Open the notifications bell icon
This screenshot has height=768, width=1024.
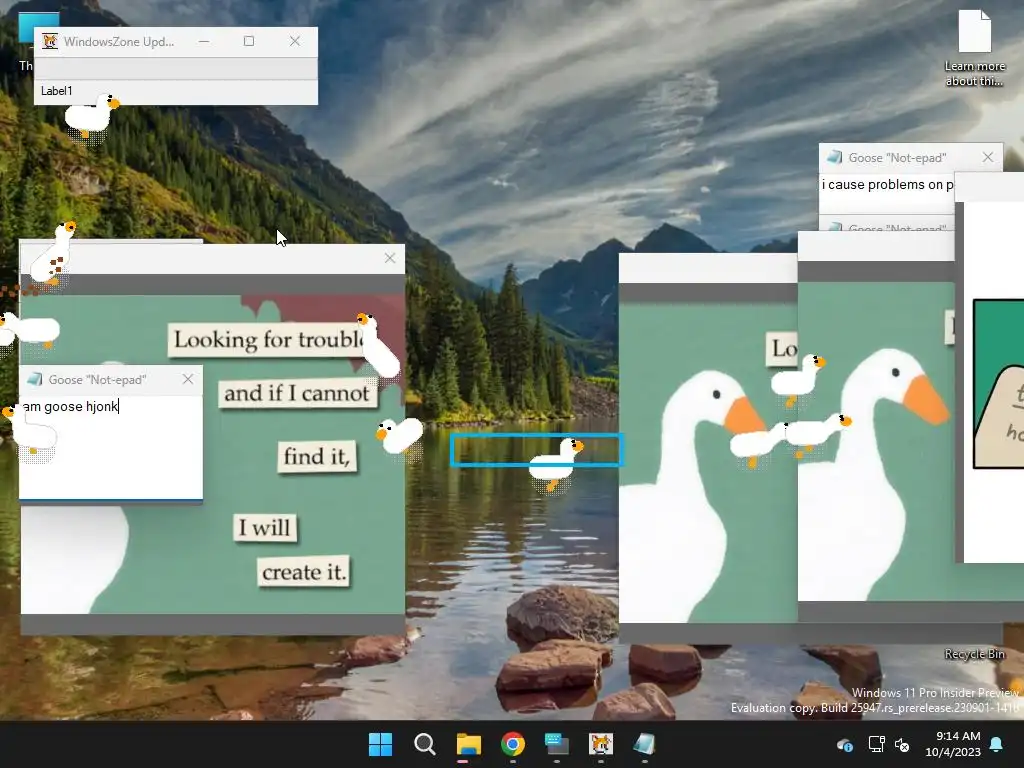click(x=996, y=744)
